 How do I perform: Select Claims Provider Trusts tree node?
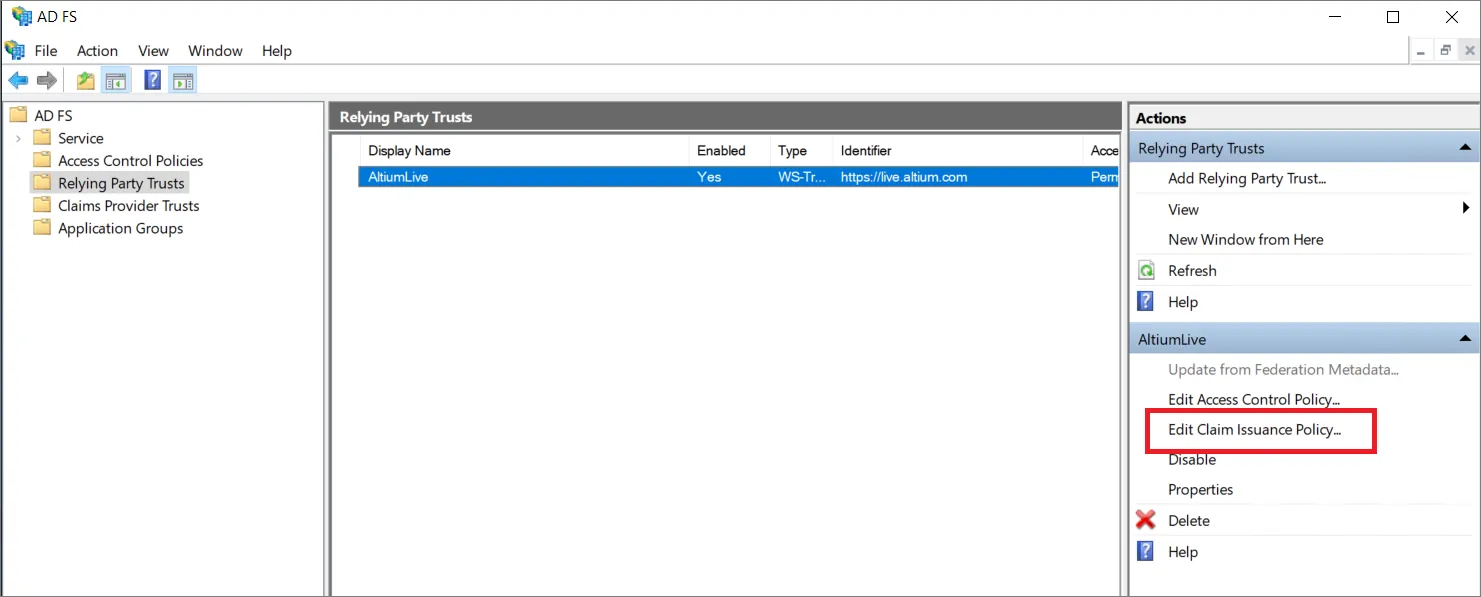pyautogui.click(x=128, y=205)
